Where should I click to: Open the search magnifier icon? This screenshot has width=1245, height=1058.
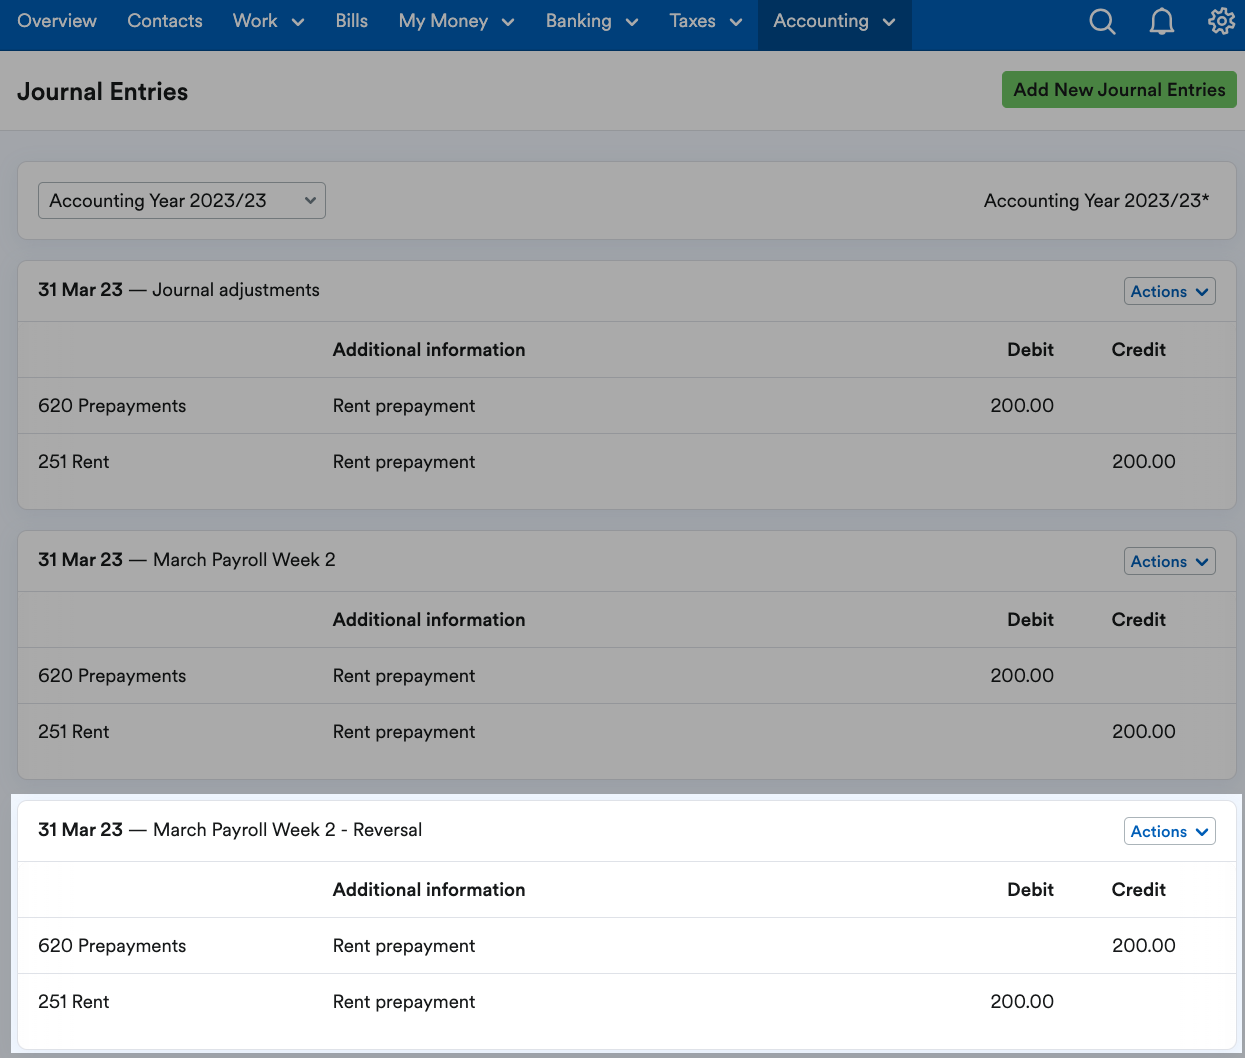point(1102,21)
